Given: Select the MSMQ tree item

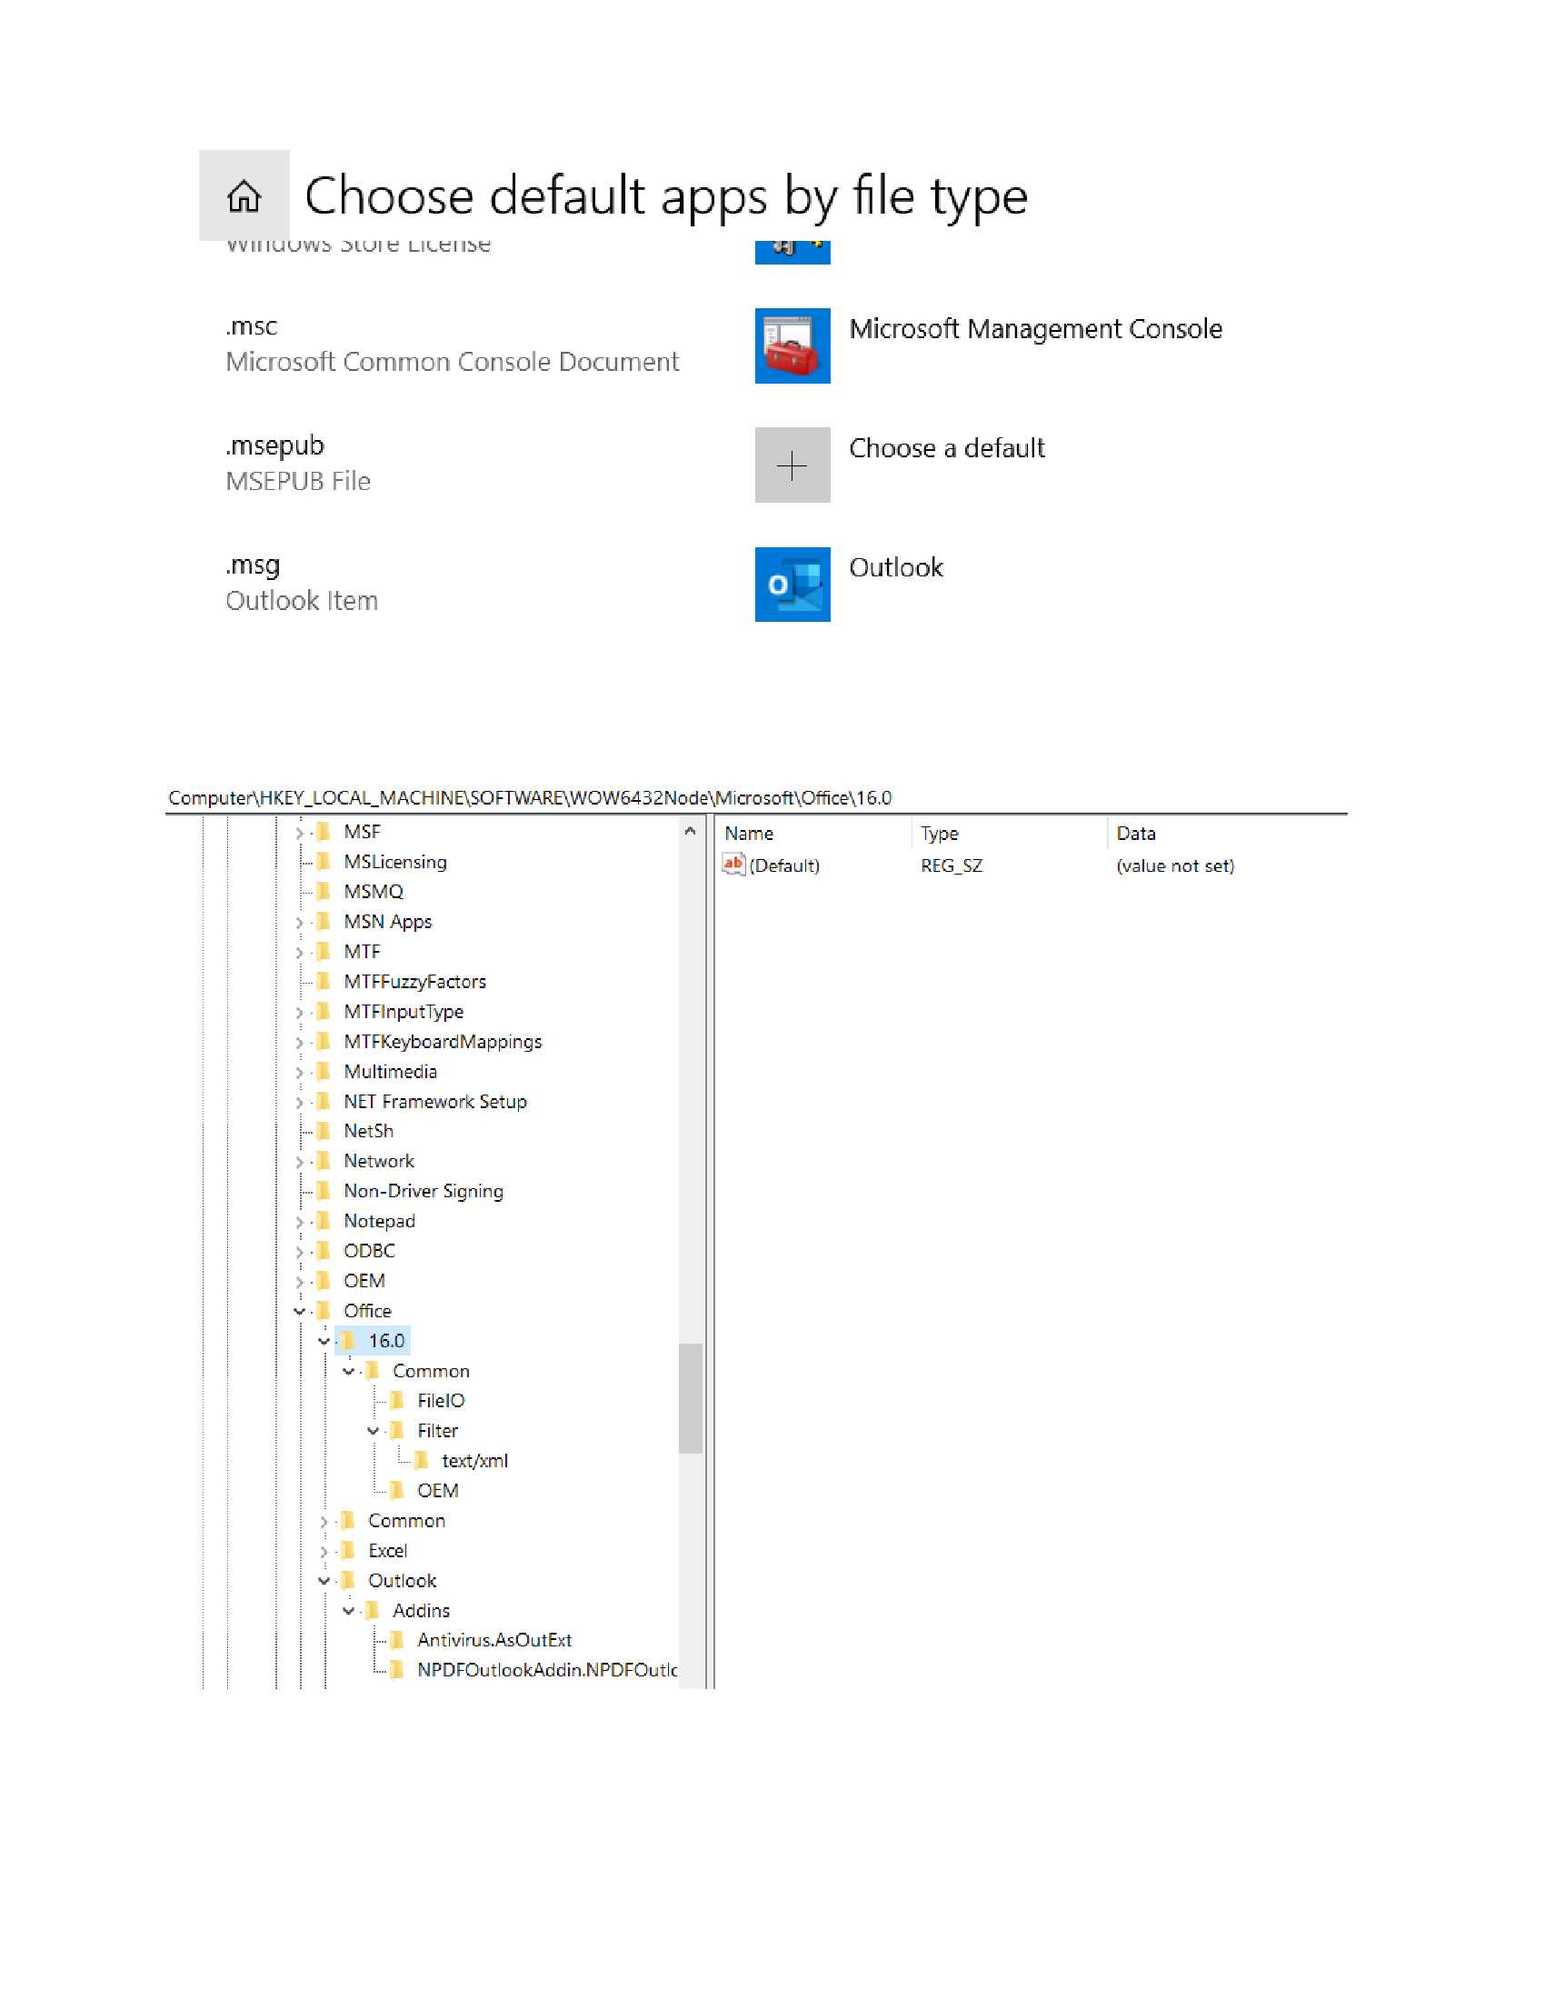Looking at the screenshot, I should (373, 891).
